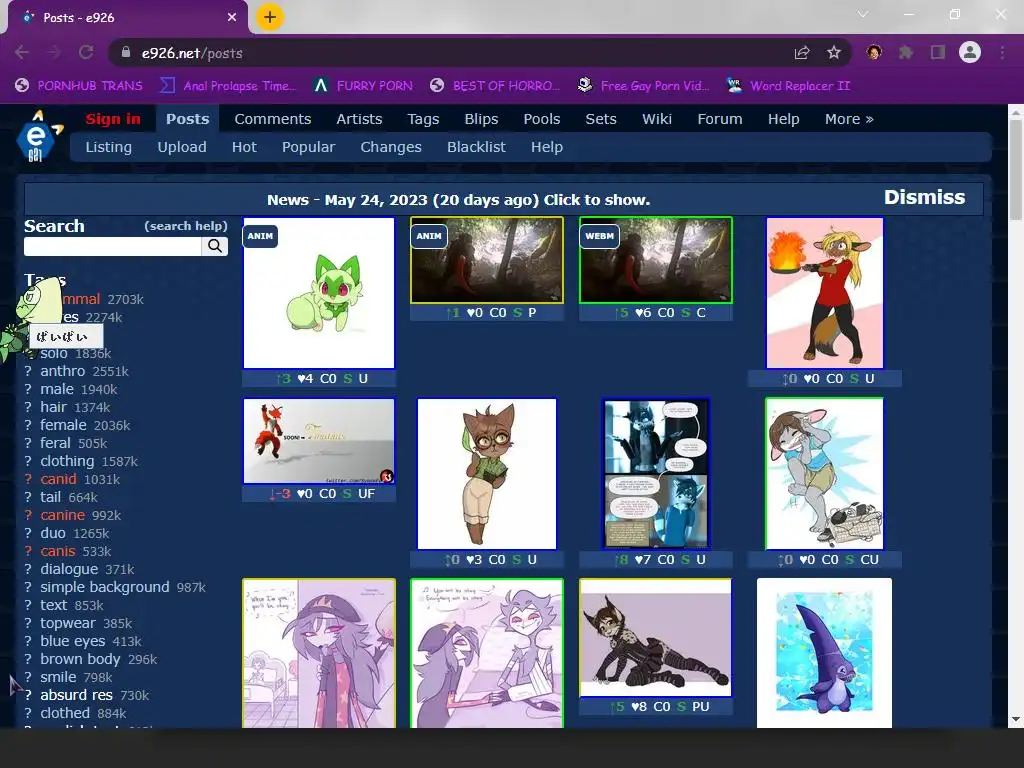Viewport: 1024px width, 768px height.
Task: Click the 'absurd res' tag link
Action: [x=76, y=695]
